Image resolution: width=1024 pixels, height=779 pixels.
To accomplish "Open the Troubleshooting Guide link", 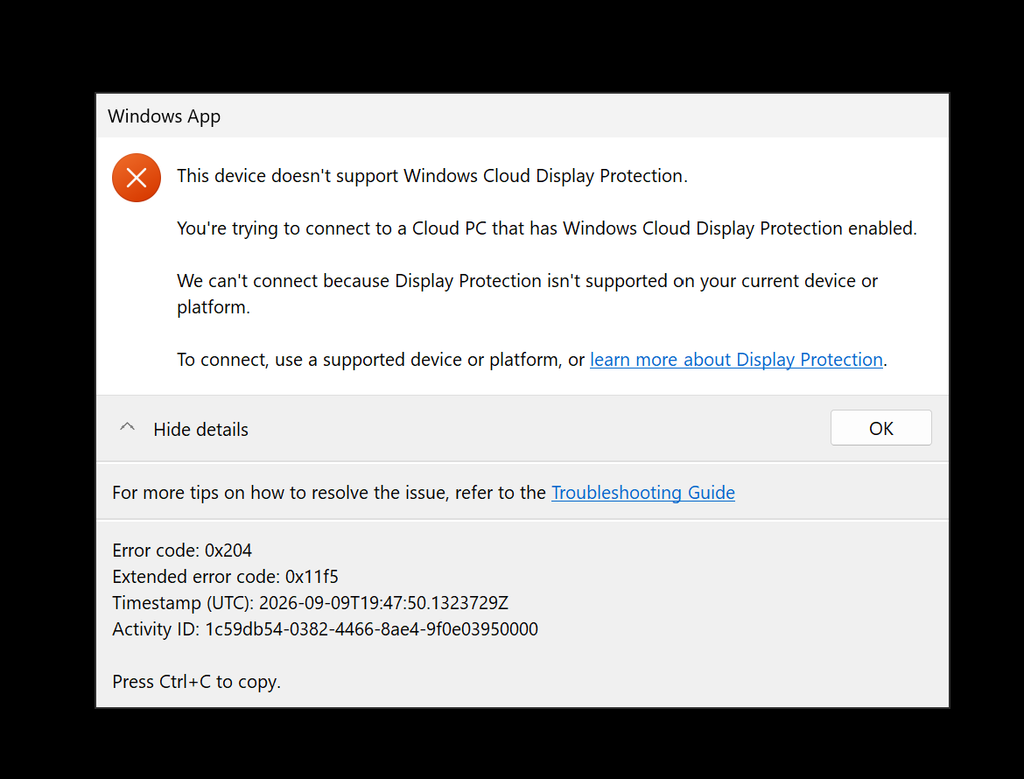I will pyautogui.click(x=643, y=492).
